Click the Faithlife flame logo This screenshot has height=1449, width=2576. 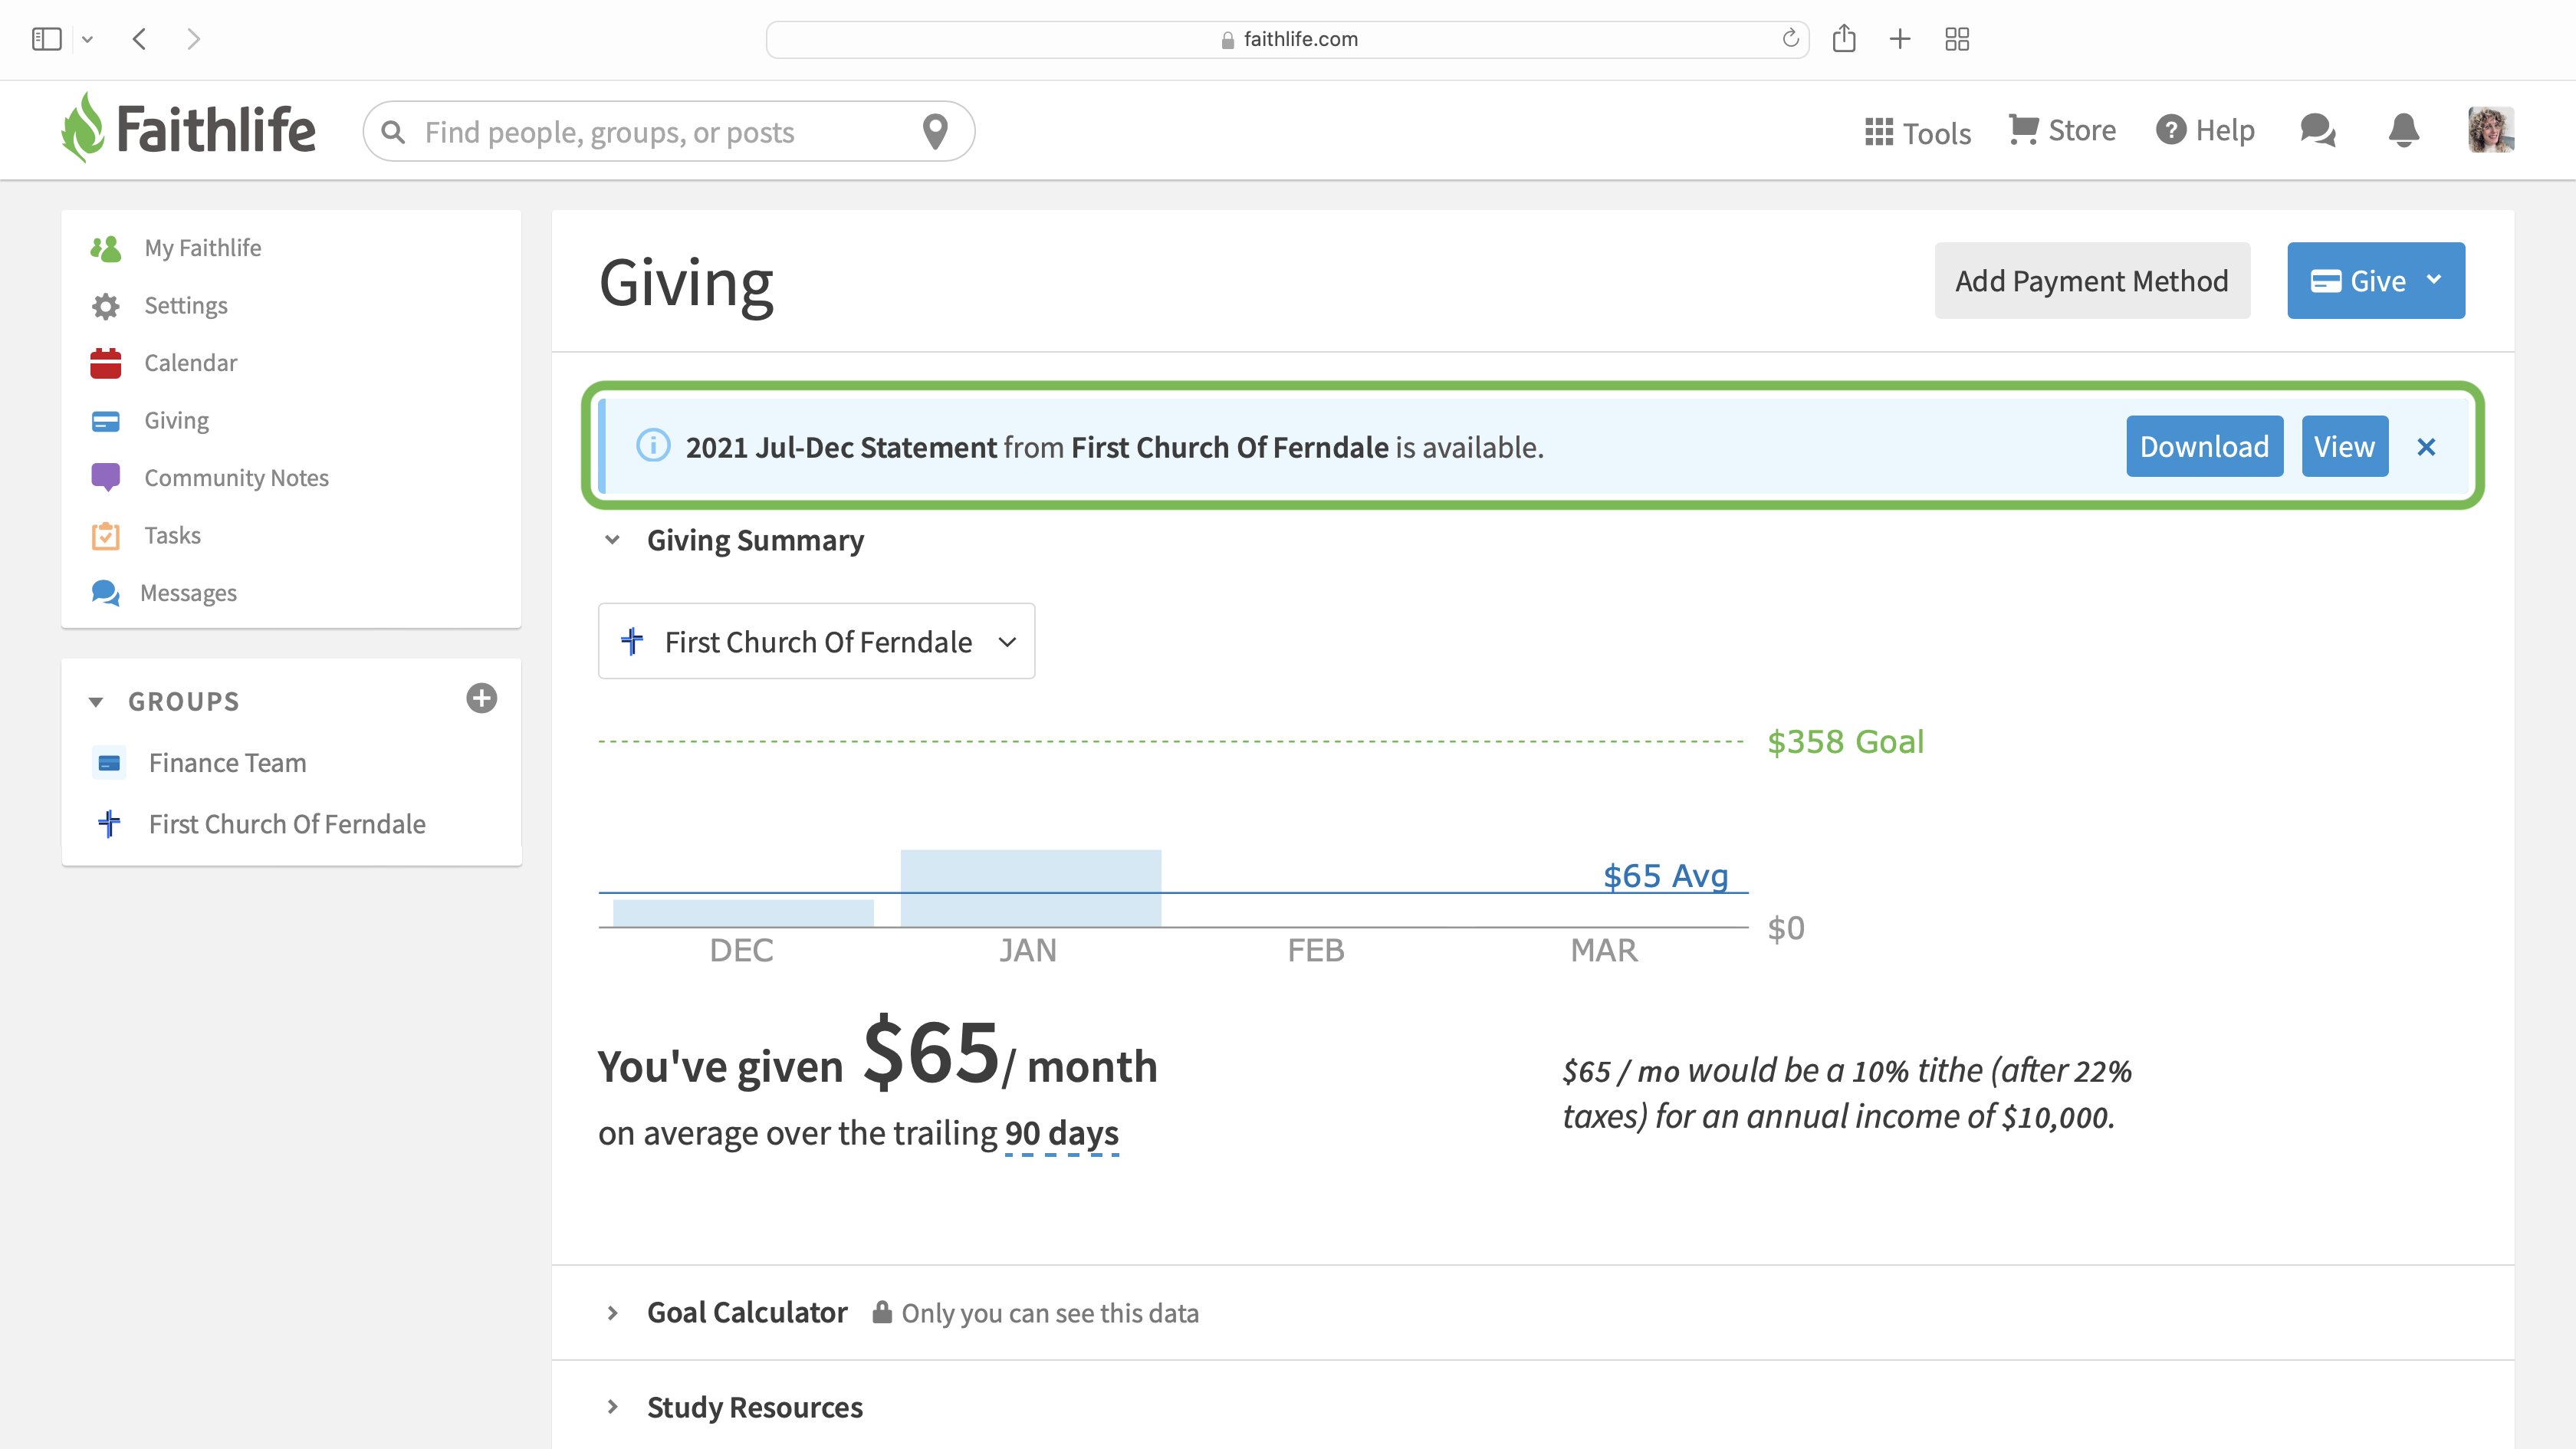point(83,128)
